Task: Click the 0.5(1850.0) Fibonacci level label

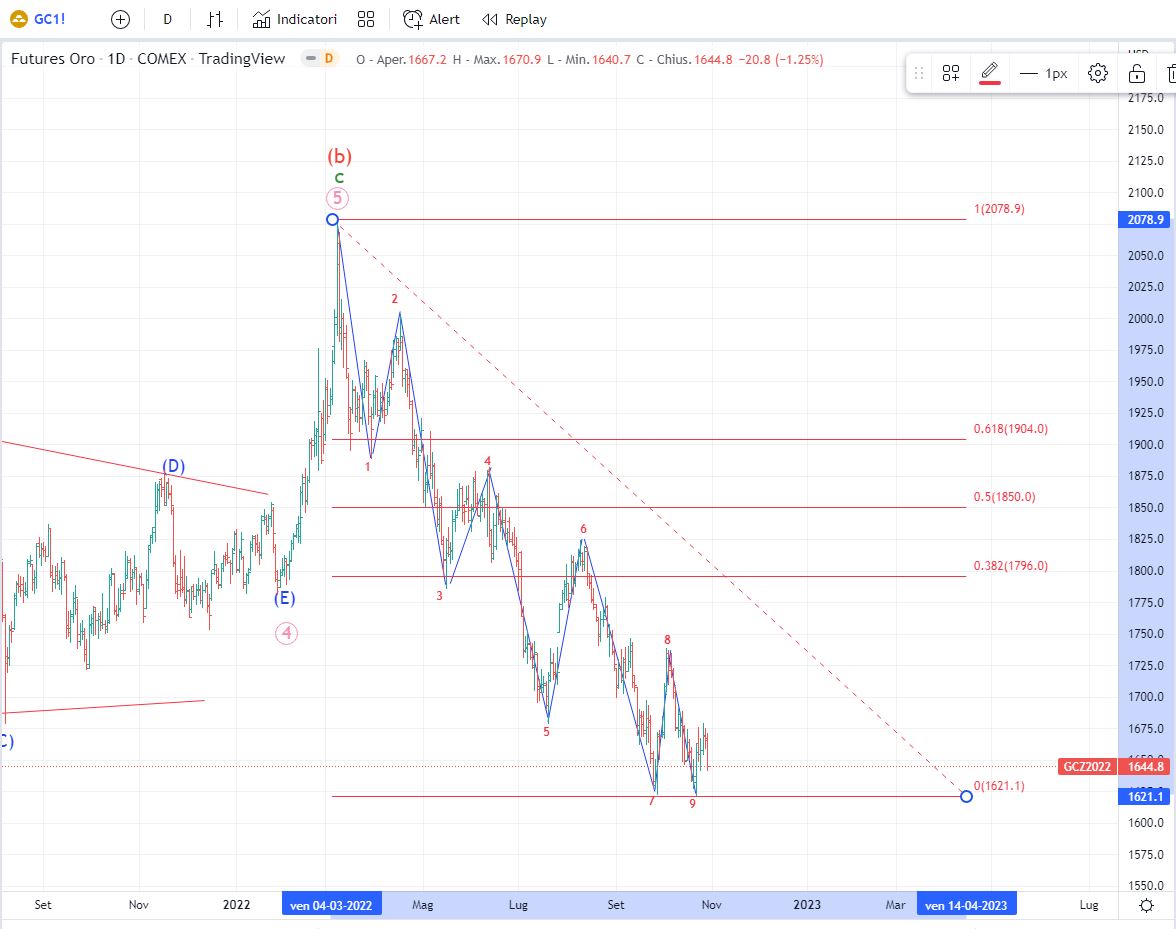Action: pyautogui.click(x=1004, y=496)
